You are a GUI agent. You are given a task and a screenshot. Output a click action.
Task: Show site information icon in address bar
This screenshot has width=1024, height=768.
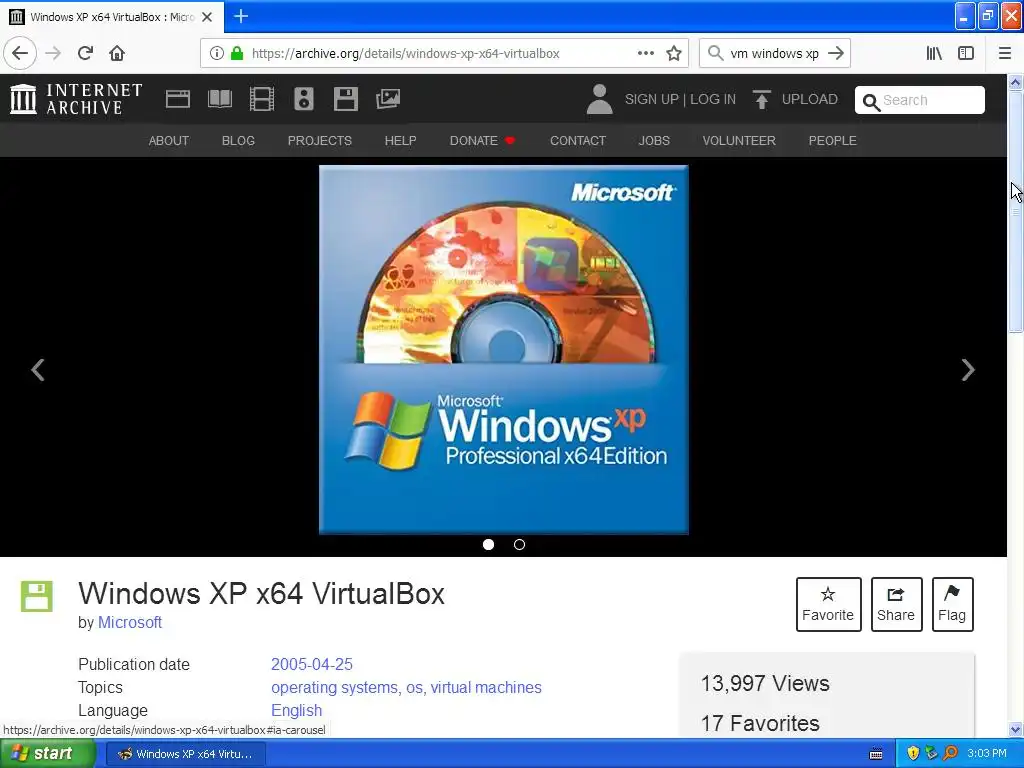[217, 54]
